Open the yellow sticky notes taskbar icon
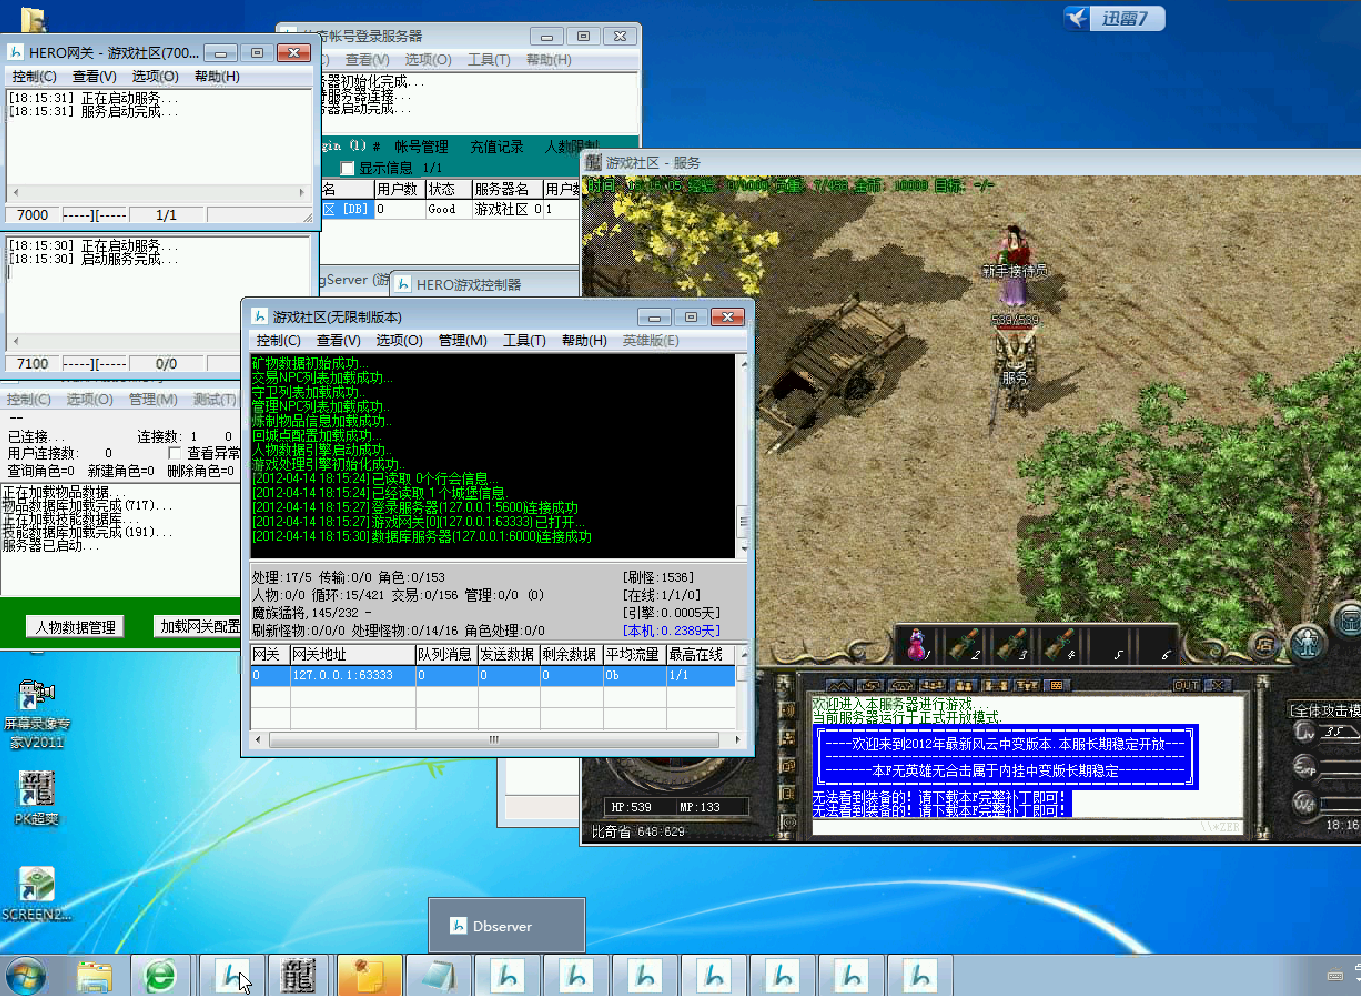The height and width of the screenshot is (996, 1361). coord(369,975)
